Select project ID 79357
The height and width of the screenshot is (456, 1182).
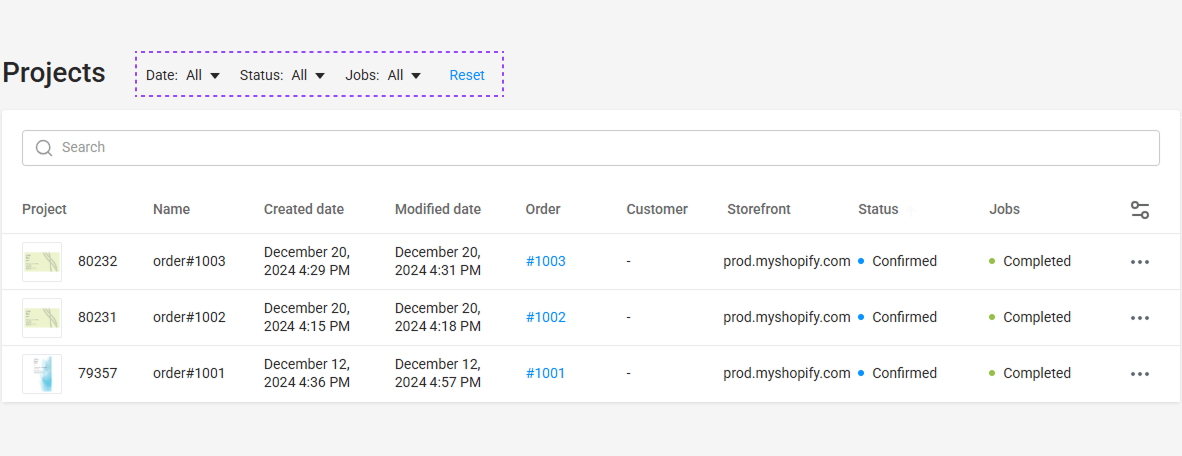tap(98, 373)
